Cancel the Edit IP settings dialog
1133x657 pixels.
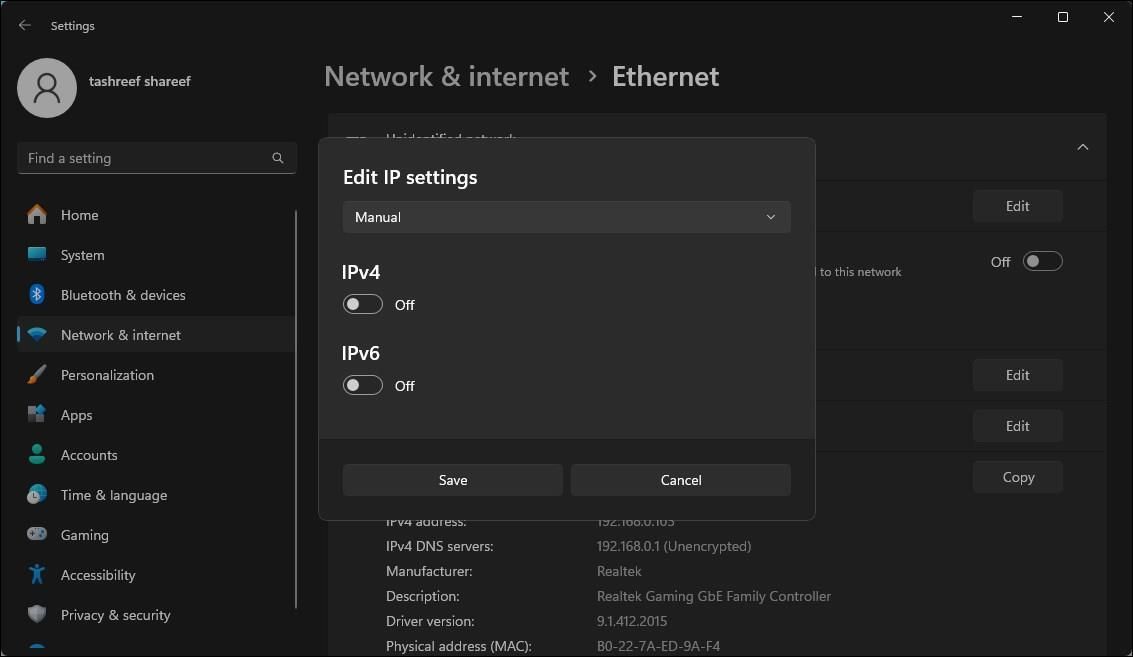(x=680, y=480)
